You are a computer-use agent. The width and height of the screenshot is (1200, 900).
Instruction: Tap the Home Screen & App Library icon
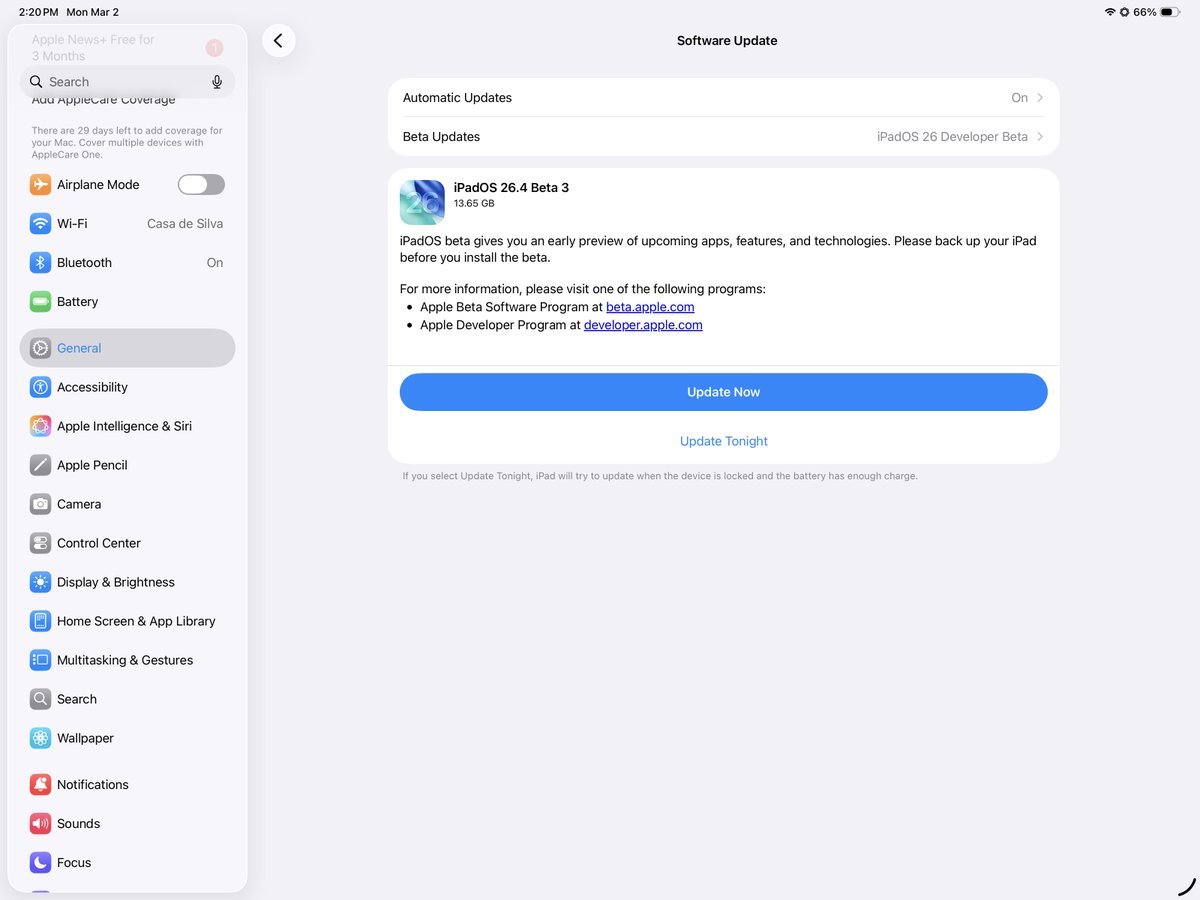(x=40, y=621)
